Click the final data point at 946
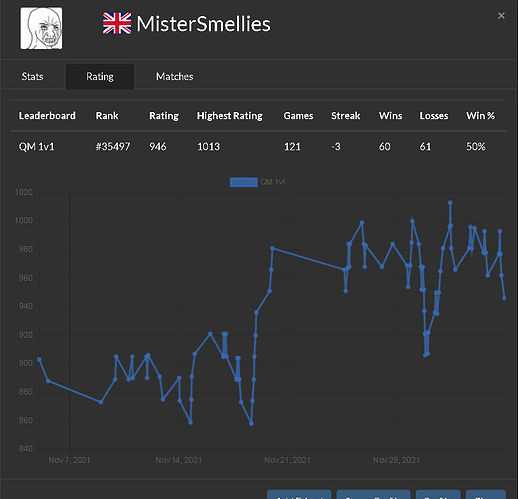 504,298
